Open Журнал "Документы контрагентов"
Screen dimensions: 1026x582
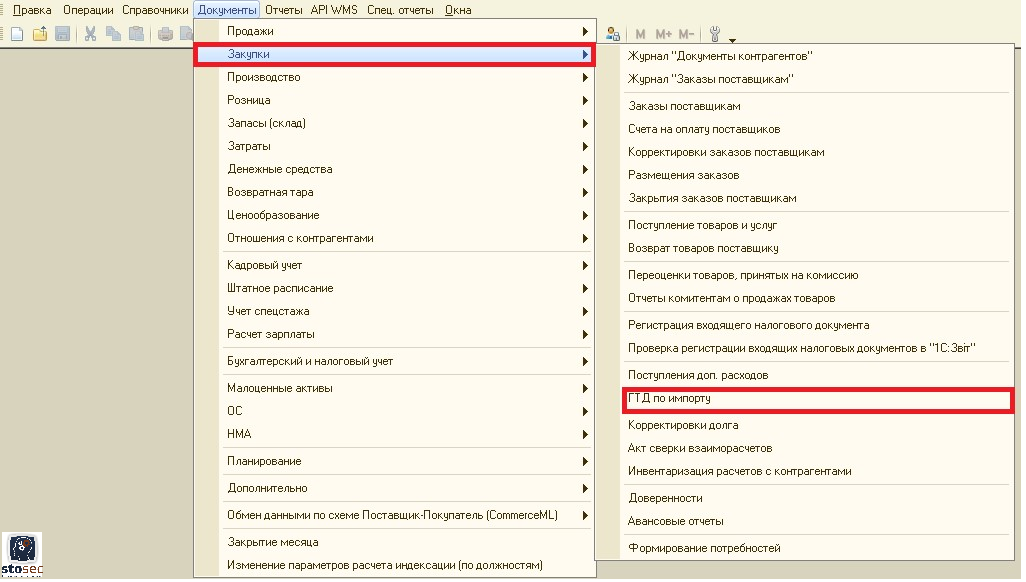805,56
